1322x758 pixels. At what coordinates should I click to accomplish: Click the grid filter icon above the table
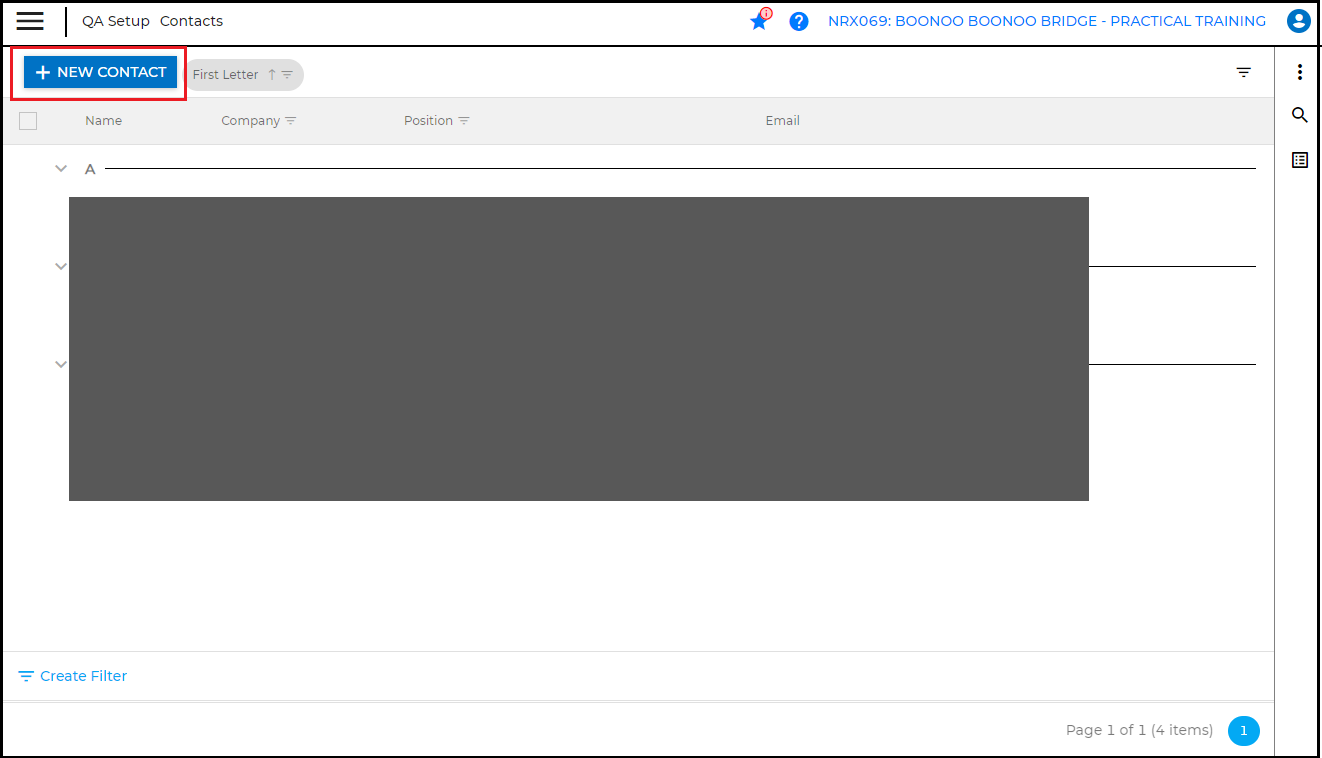pyautogui.click(x=1243, y=72)
